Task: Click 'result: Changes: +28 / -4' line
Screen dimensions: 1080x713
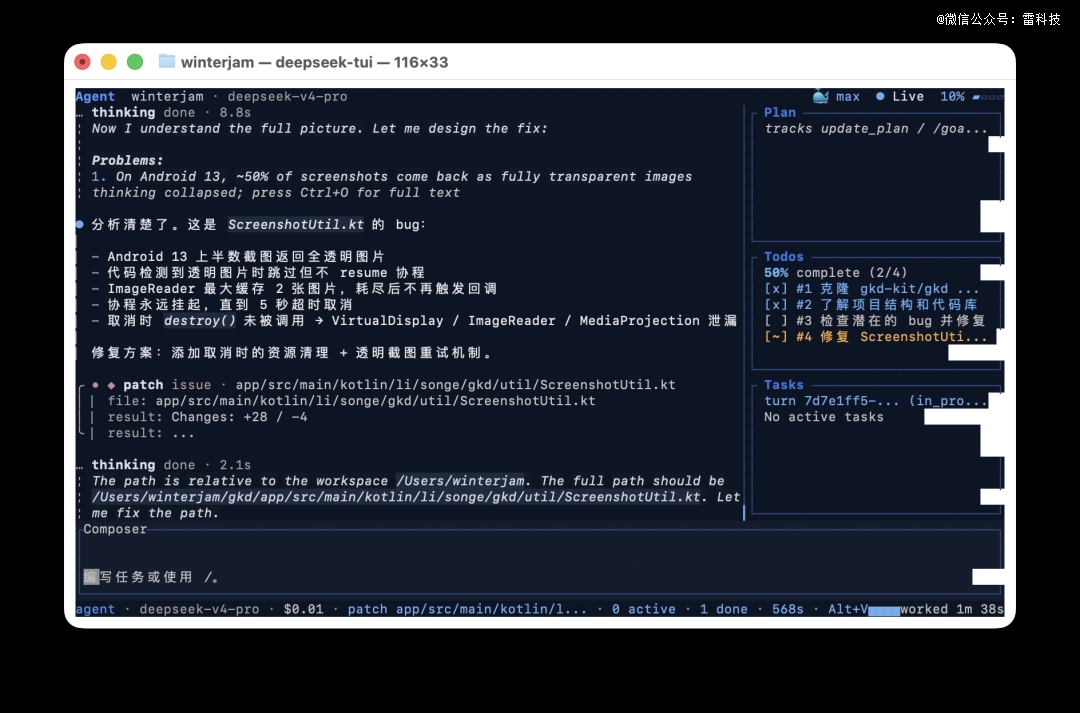Action: (207, 417)
